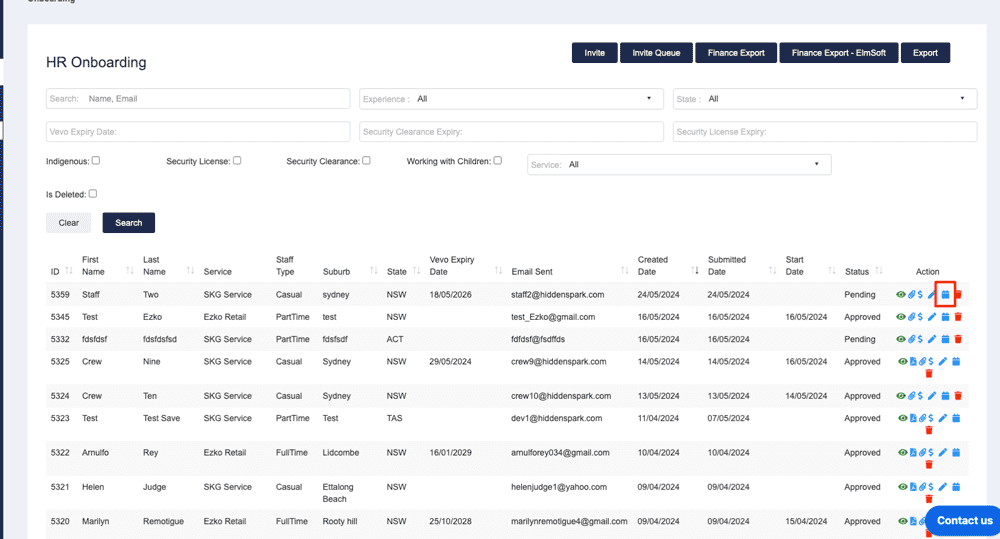The width and height of the screenshot is (1000, 539).
Task: Click dollar icon in fdsfdsf row 5332
Action: (x=920, y=339)
